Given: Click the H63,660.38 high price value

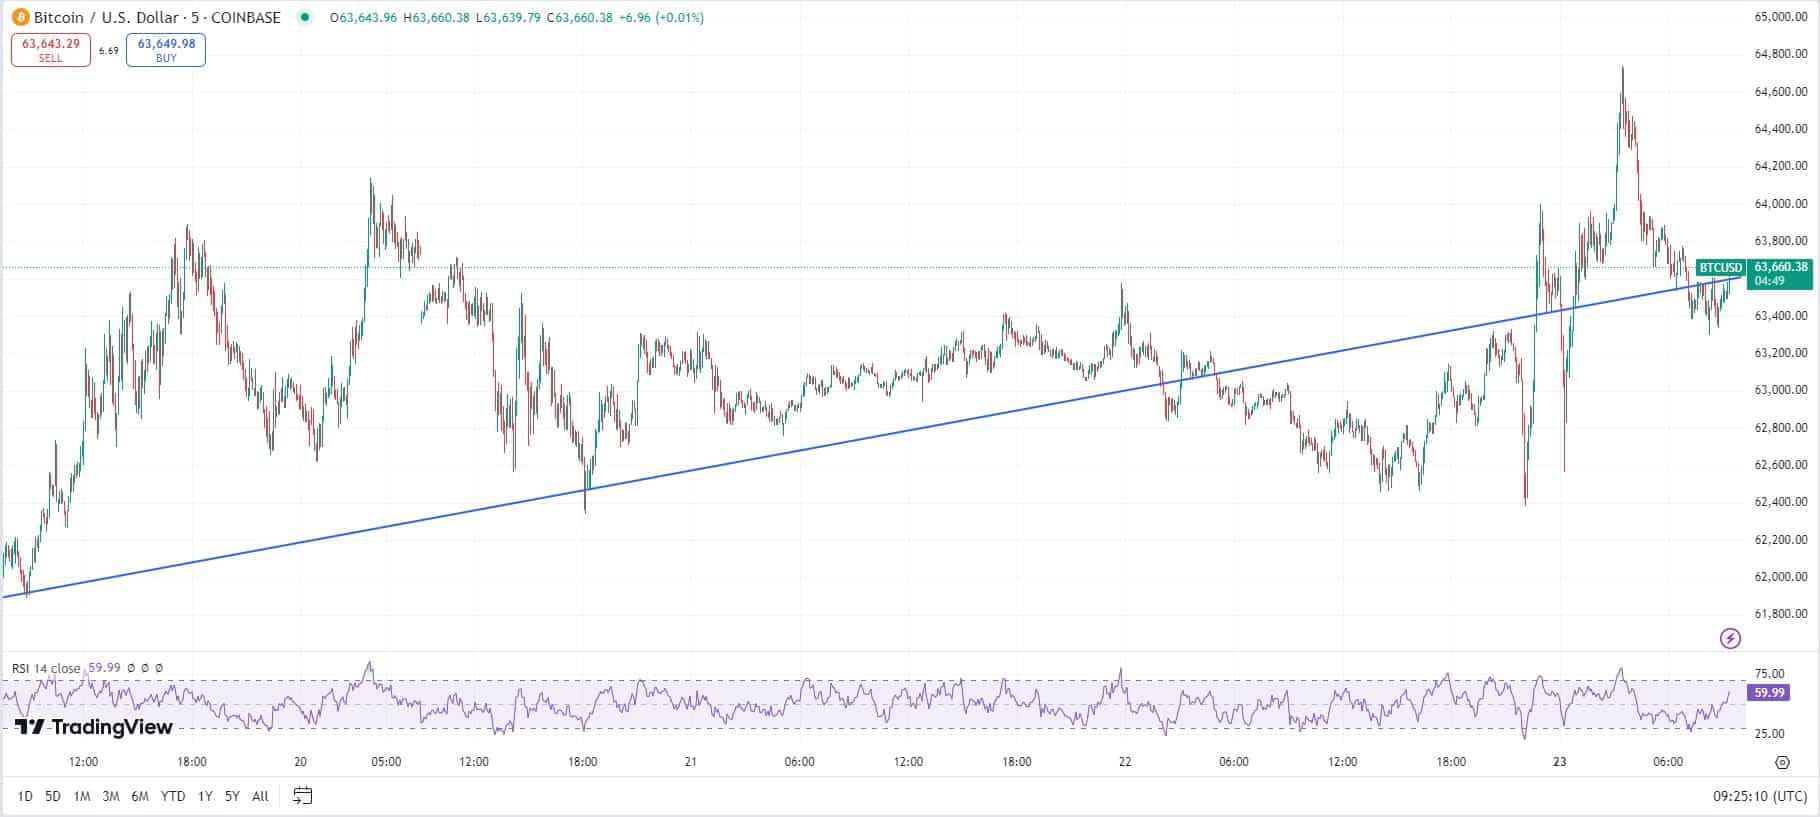Looking at the screenshot, I should tap(436, 18).
